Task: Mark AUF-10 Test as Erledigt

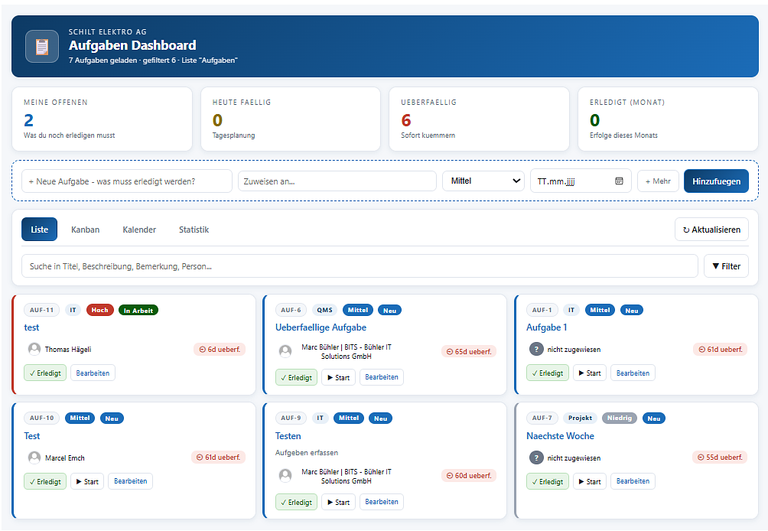Action: click(45, 481)
